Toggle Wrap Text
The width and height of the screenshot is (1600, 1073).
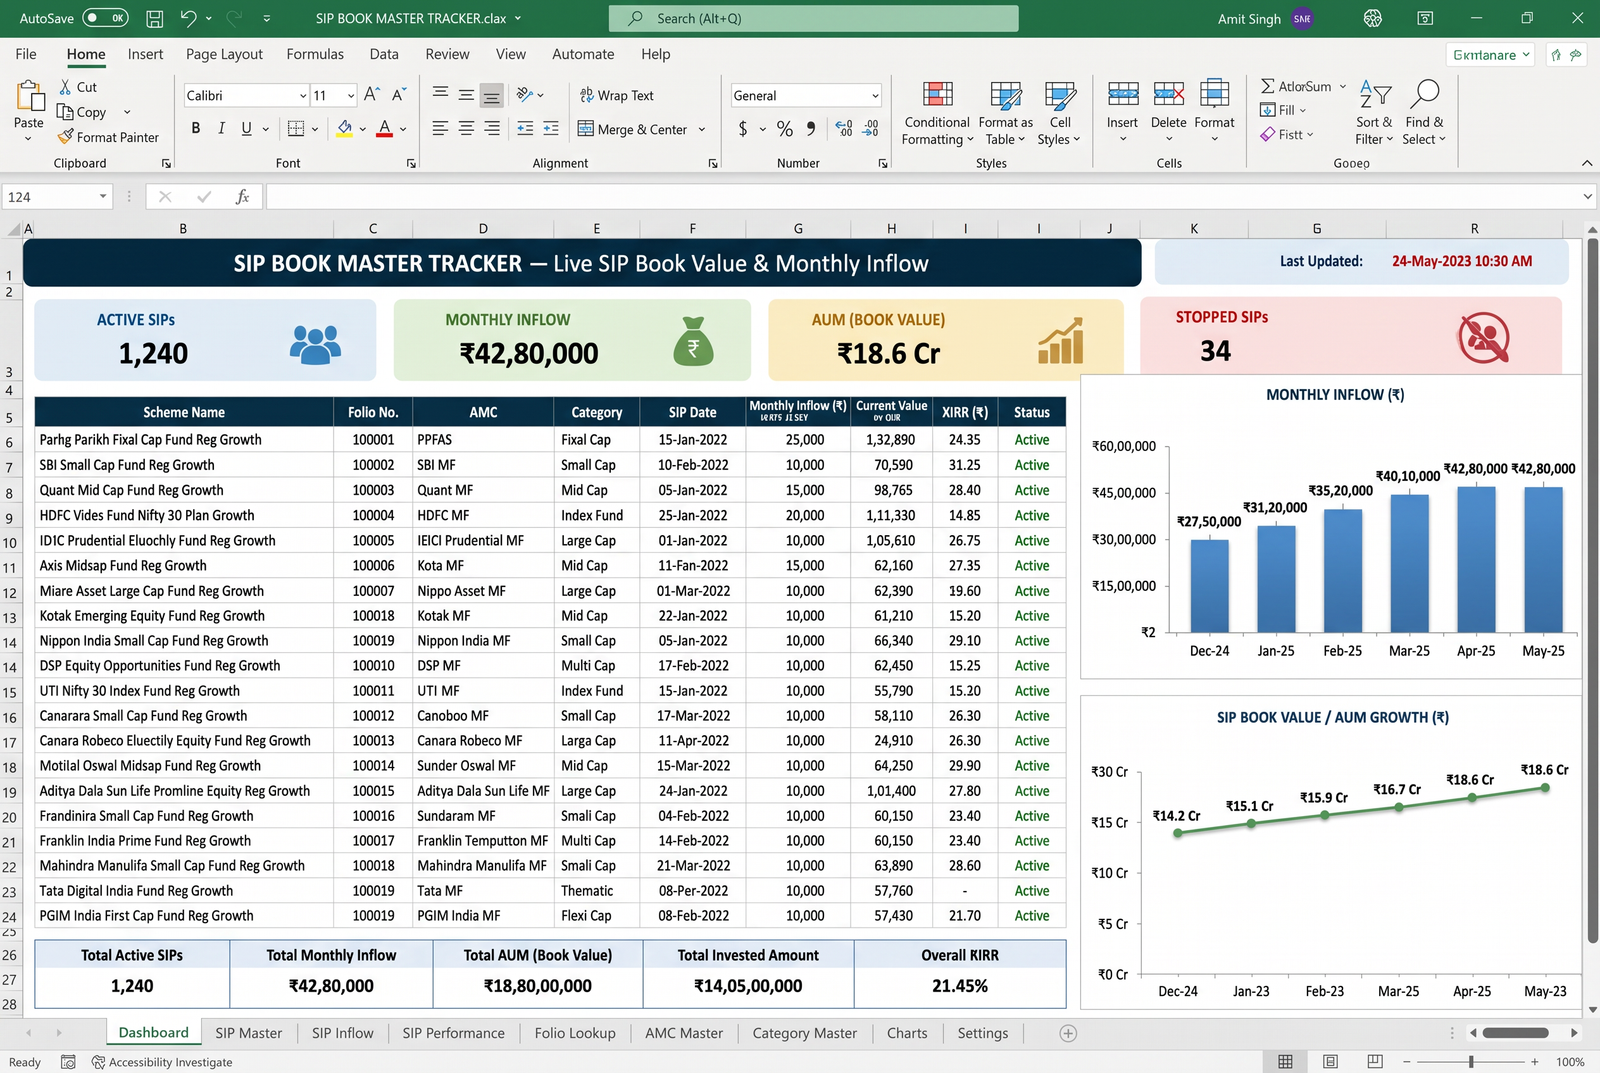click(x=617, y=95)
